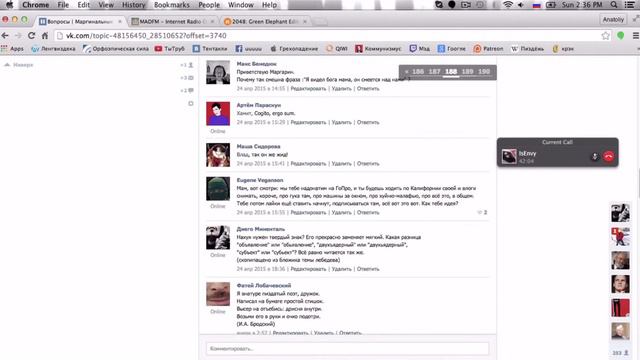
Task: Like Eugene Veganson's comment via heart counter
Action: 482,212
